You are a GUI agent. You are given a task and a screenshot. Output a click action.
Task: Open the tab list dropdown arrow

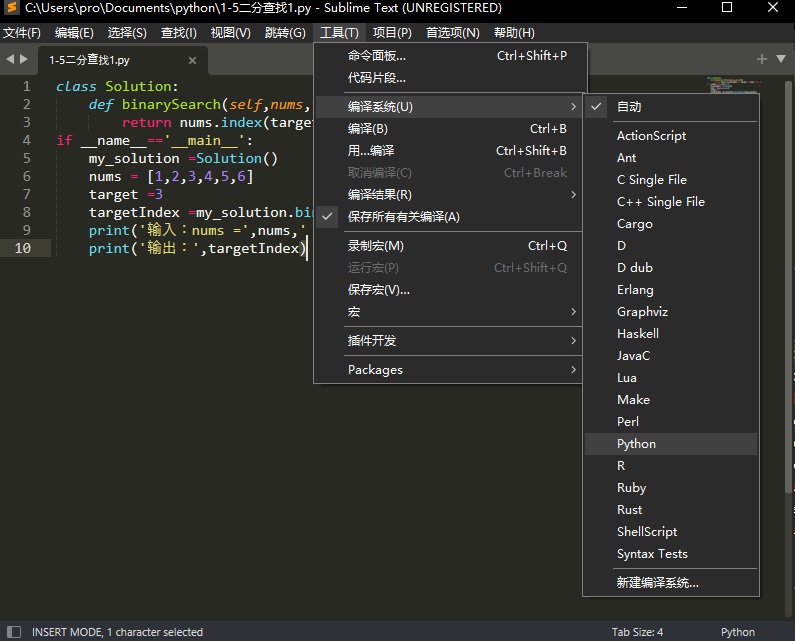pos(781,59)
